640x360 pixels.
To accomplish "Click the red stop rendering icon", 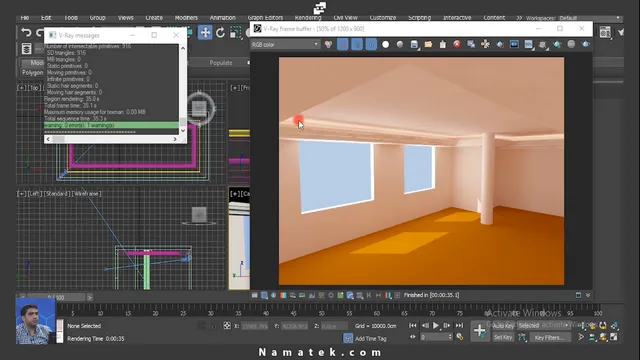I will tap(457, 44).
